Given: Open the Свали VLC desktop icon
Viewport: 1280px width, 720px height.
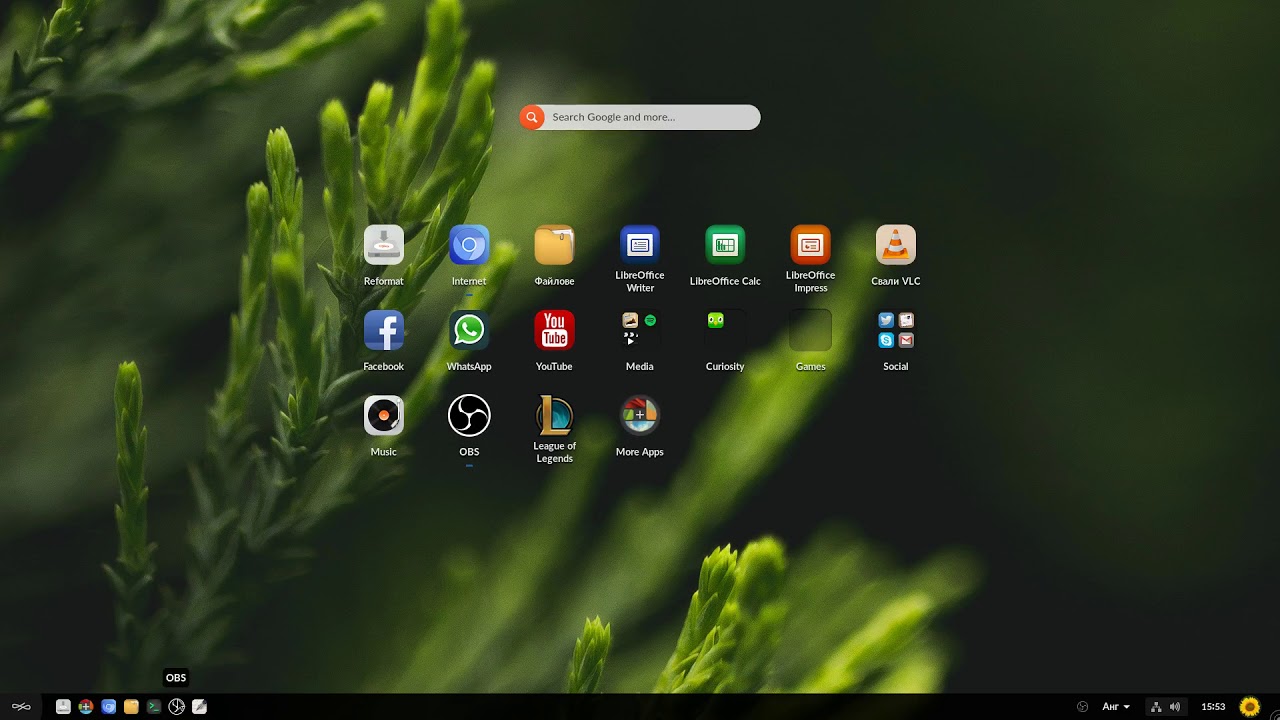Looking at the screenshot, I should click(896, 245).
